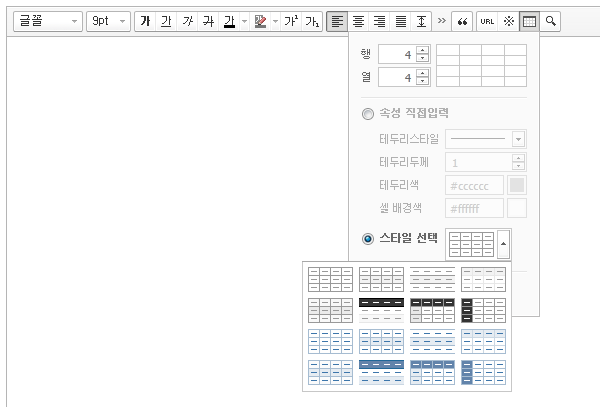Open the 글꼴 font family dropdown
This screenshot has width=600, height=407.
(x=48, y=21)
